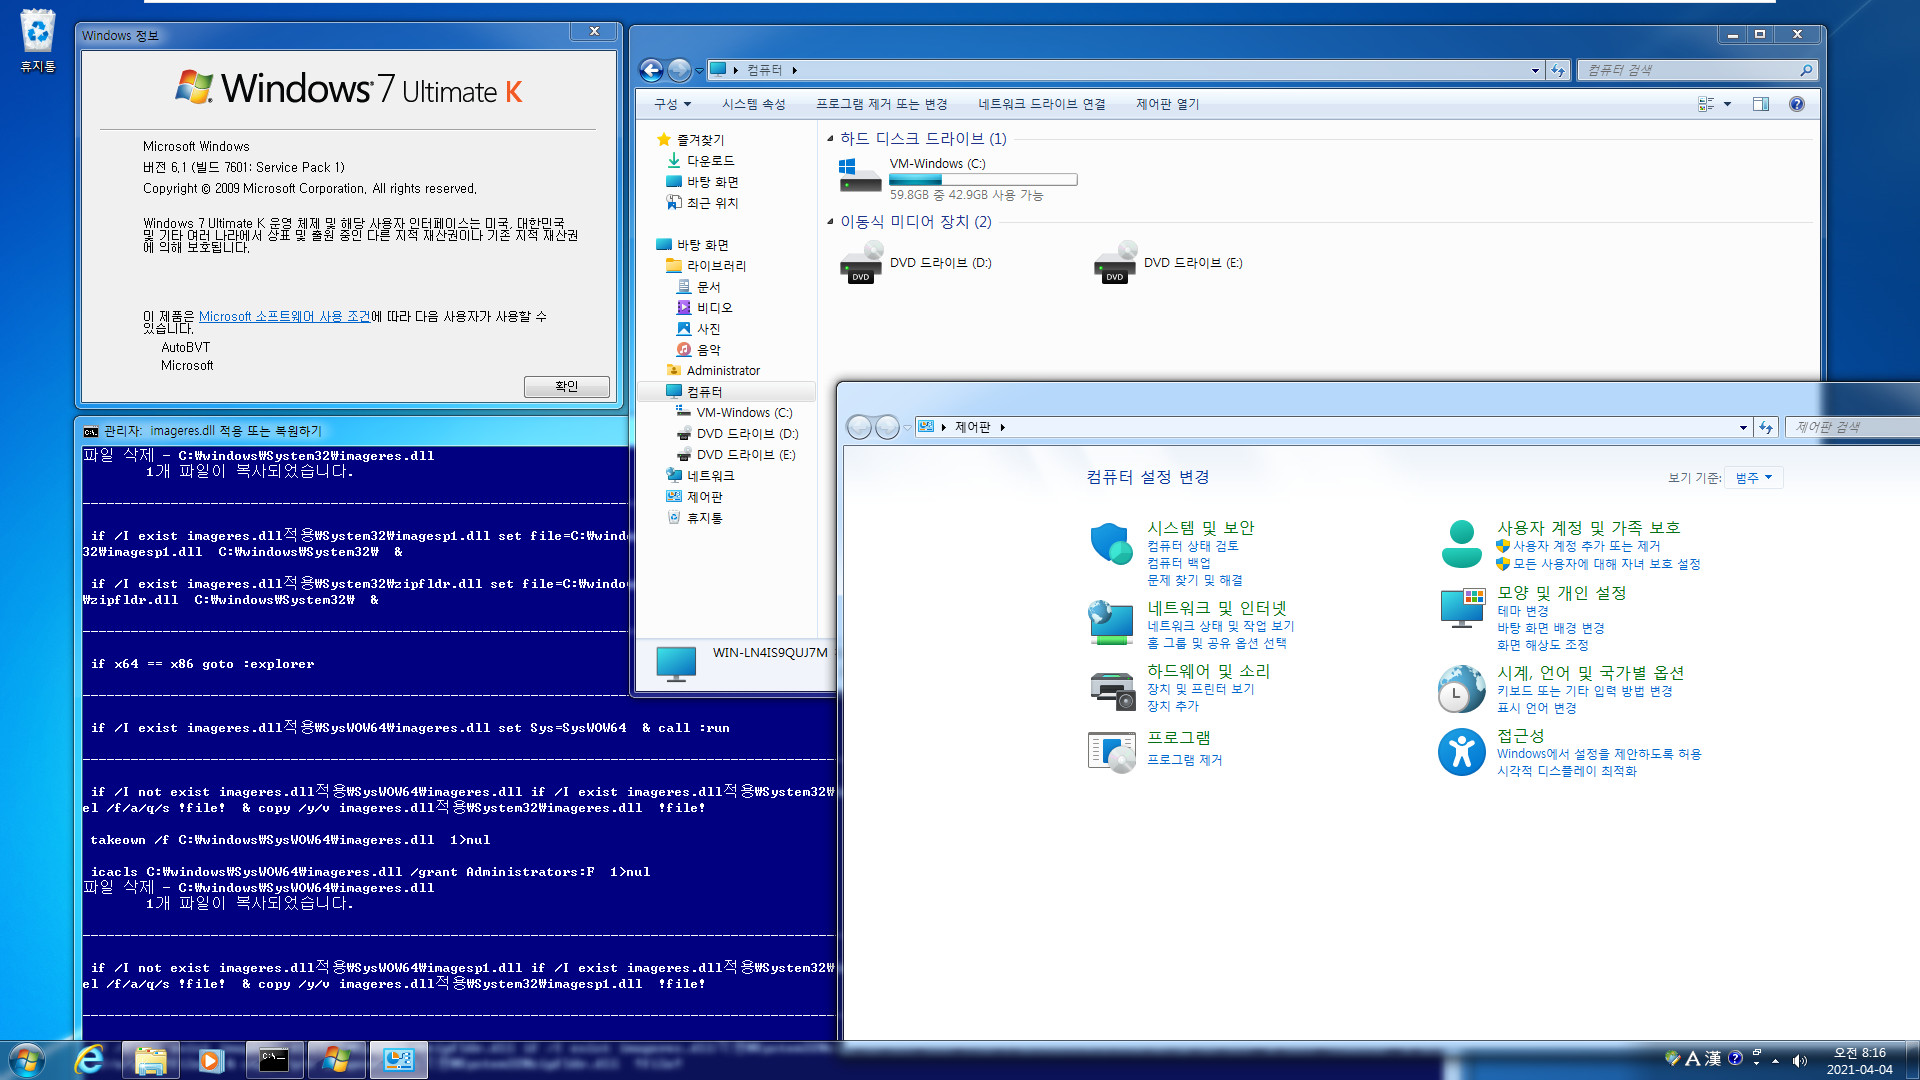Click the OK (확인) button in Windows info dialog
This screenshot has width=1920, height=1080.
567,386
